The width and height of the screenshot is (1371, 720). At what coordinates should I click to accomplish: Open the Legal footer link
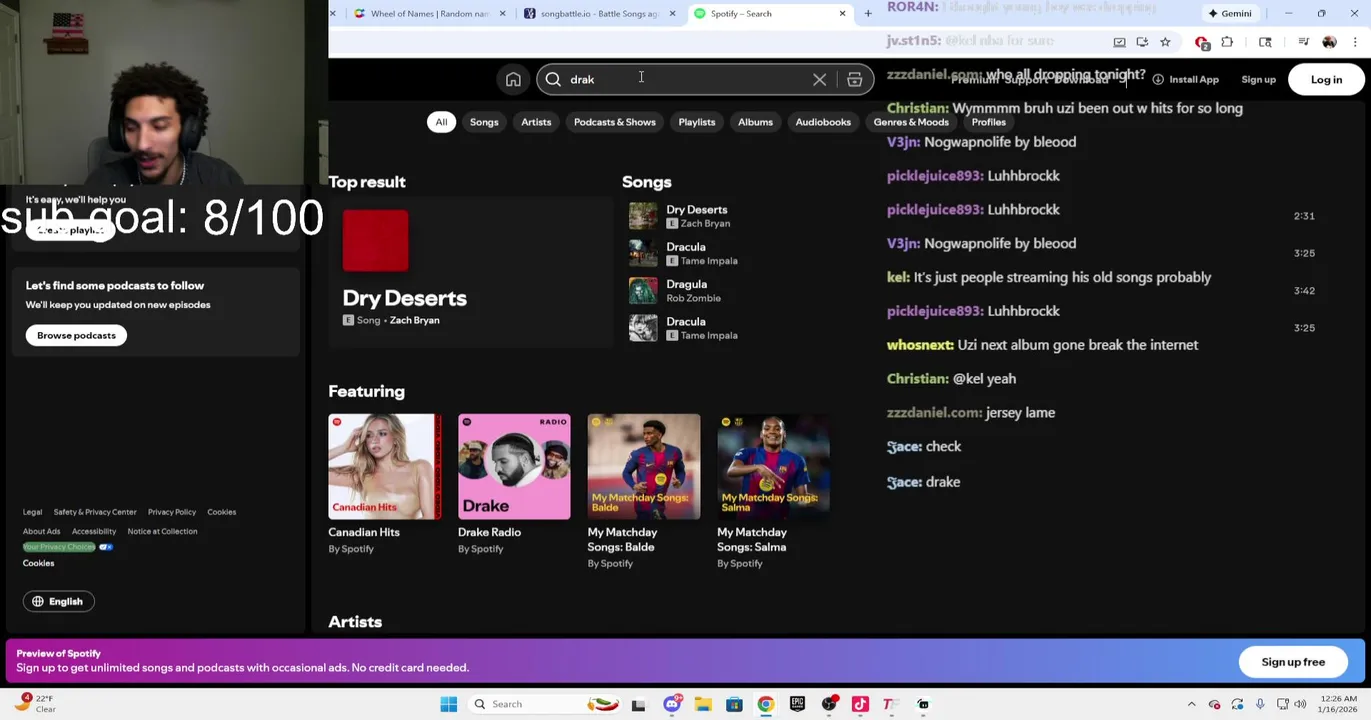tap(32, 512)
